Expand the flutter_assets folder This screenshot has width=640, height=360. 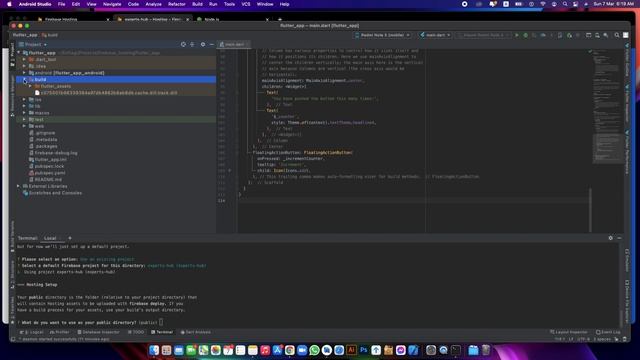pos(30,86)
